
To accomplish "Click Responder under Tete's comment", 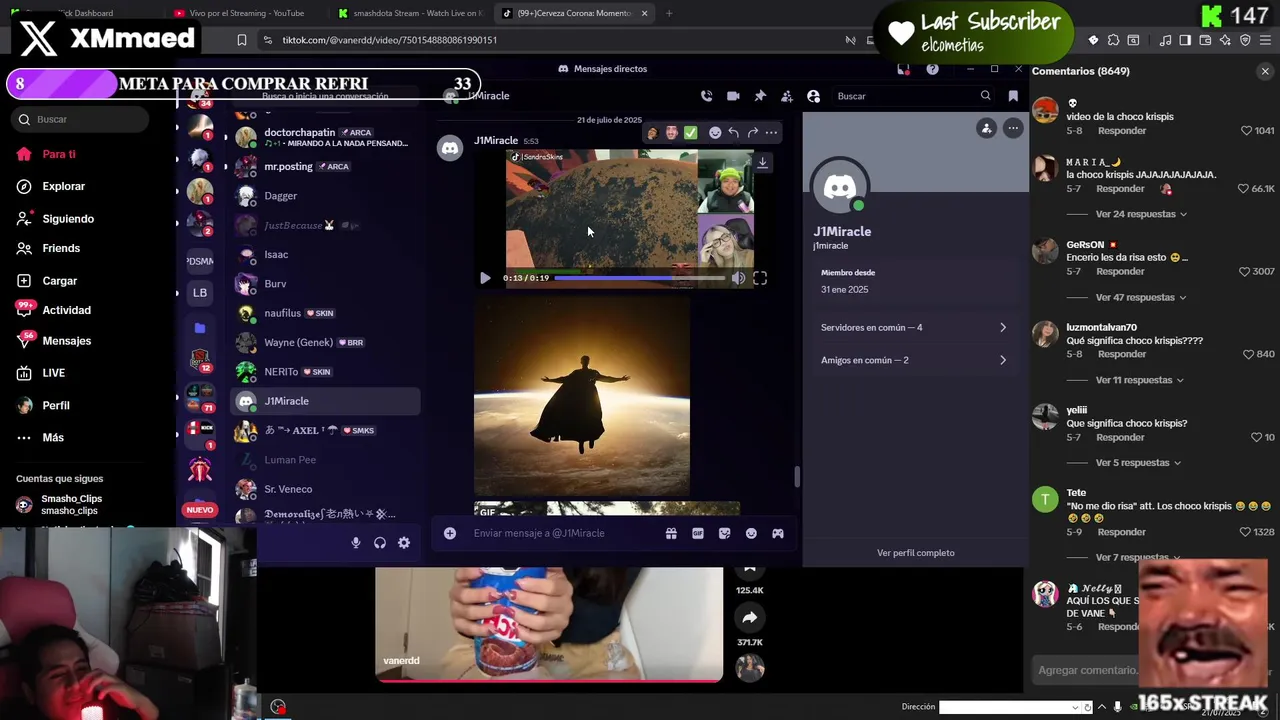I will pos(1121,532).
